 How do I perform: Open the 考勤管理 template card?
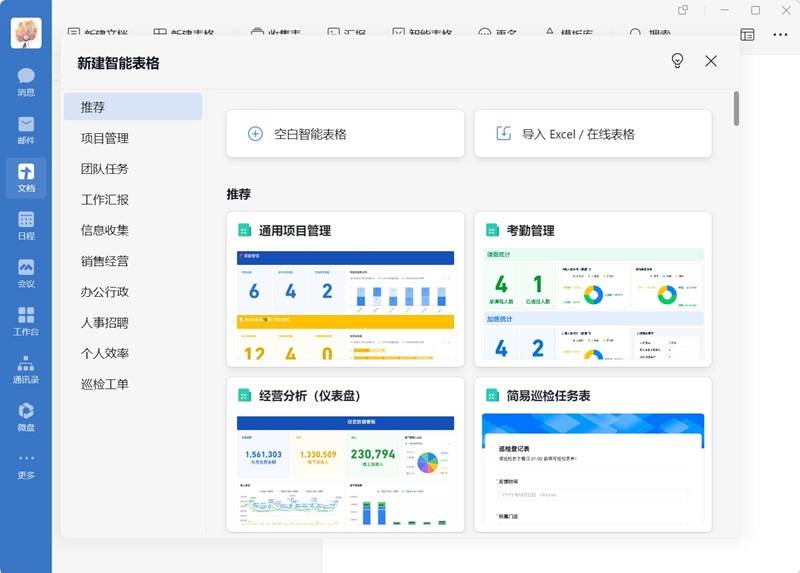[592, 290]
